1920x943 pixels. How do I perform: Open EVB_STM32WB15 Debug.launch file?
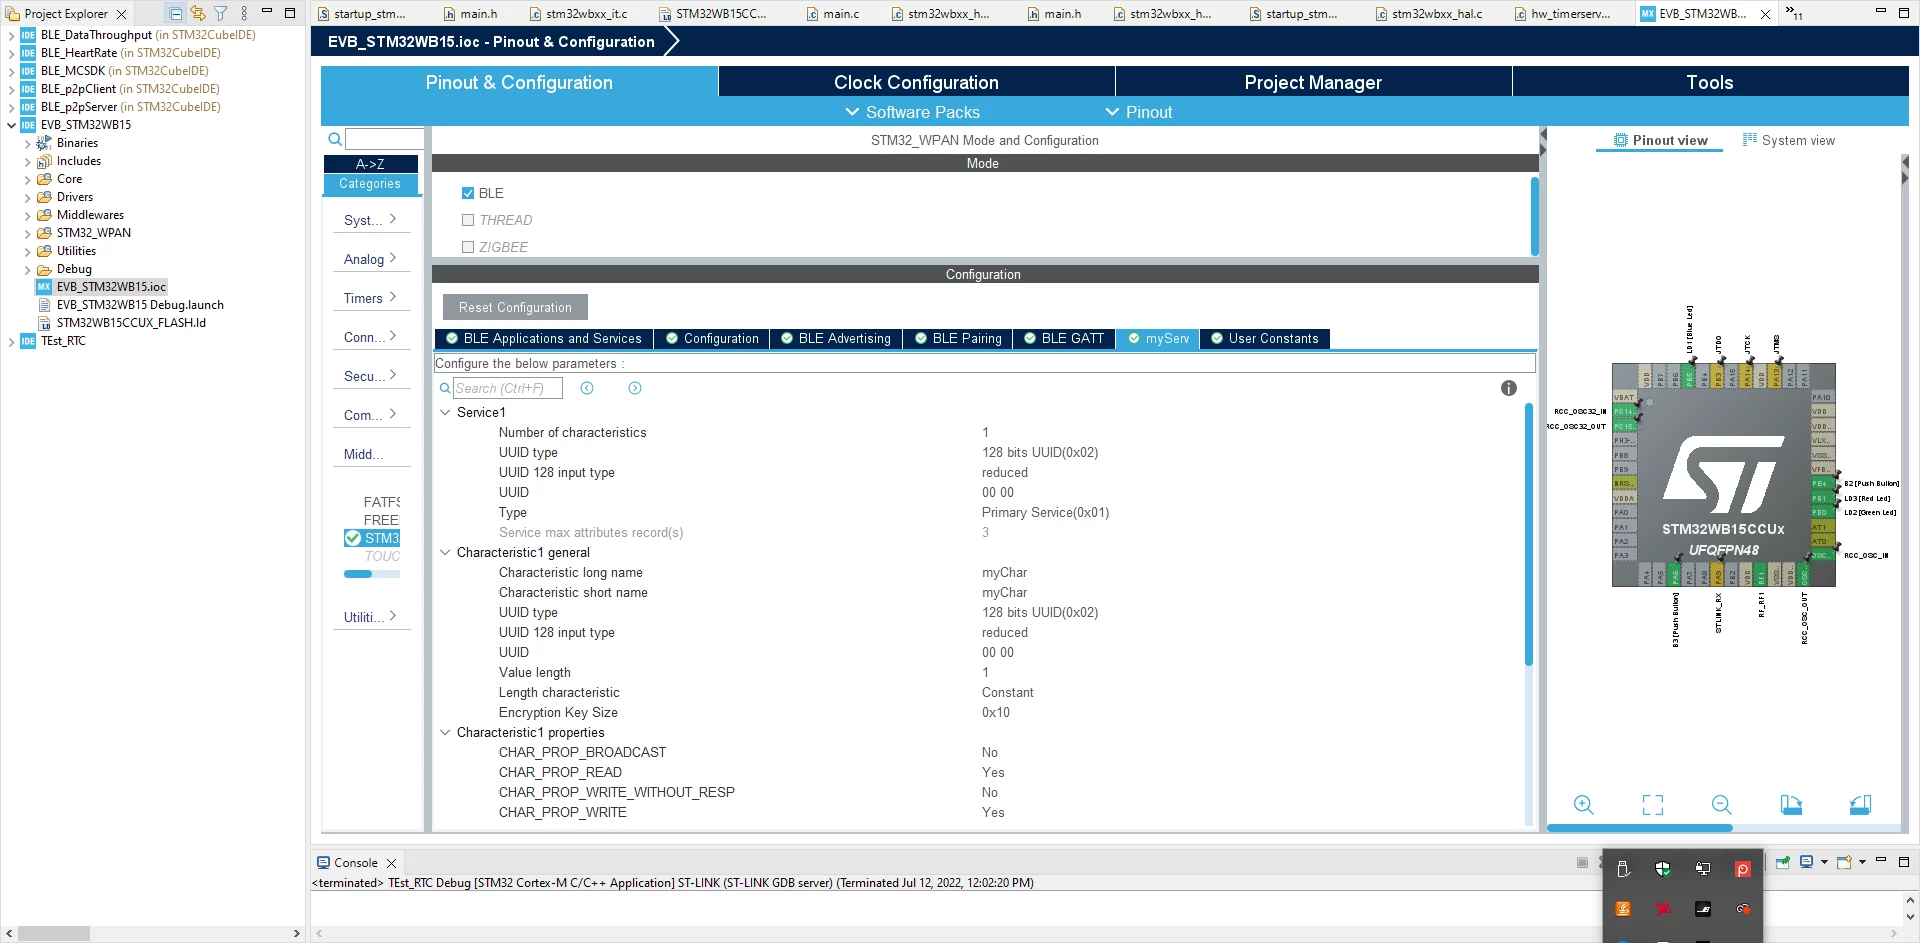(x=140, y=305)
